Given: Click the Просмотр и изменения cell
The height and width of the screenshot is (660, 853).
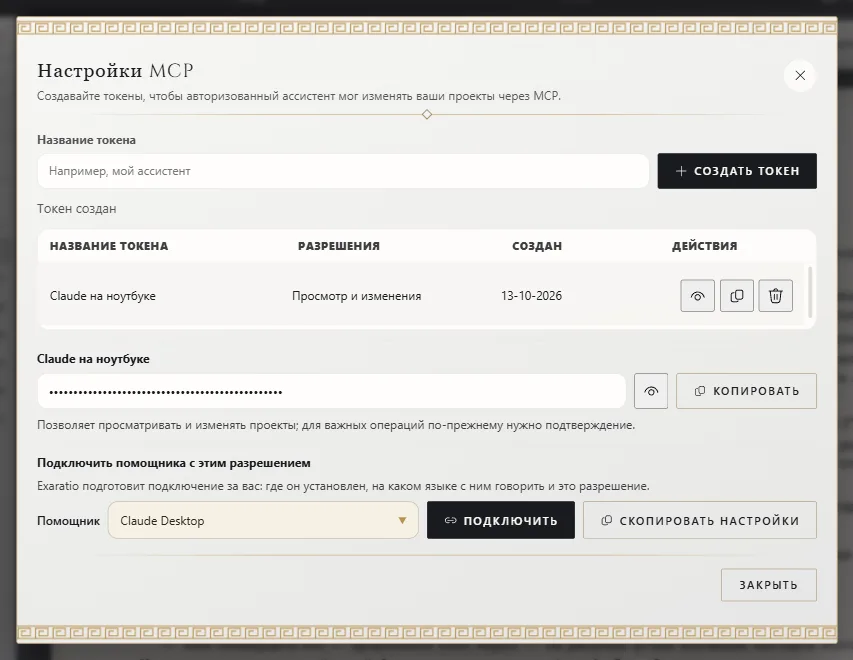Looking at the screenshot, I should tap(356, 296).
